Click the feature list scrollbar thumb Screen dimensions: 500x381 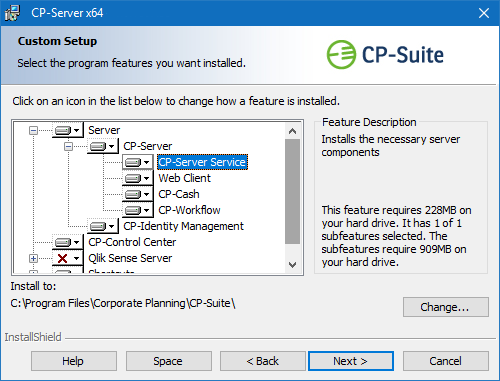click(293, 192)
